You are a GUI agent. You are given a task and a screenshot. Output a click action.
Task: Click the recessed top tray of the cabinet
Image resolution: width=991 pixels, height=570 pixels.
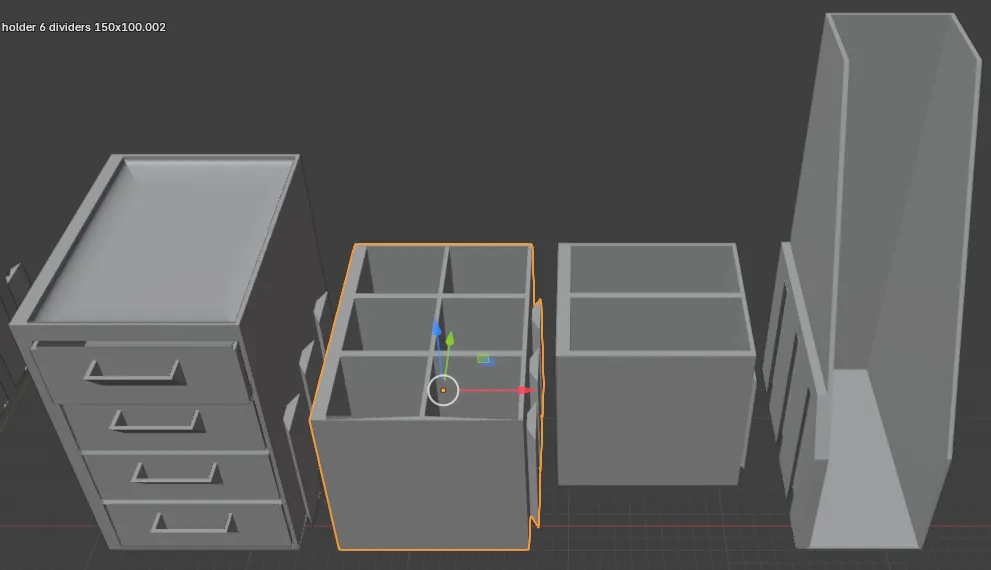tap(163, 239)
